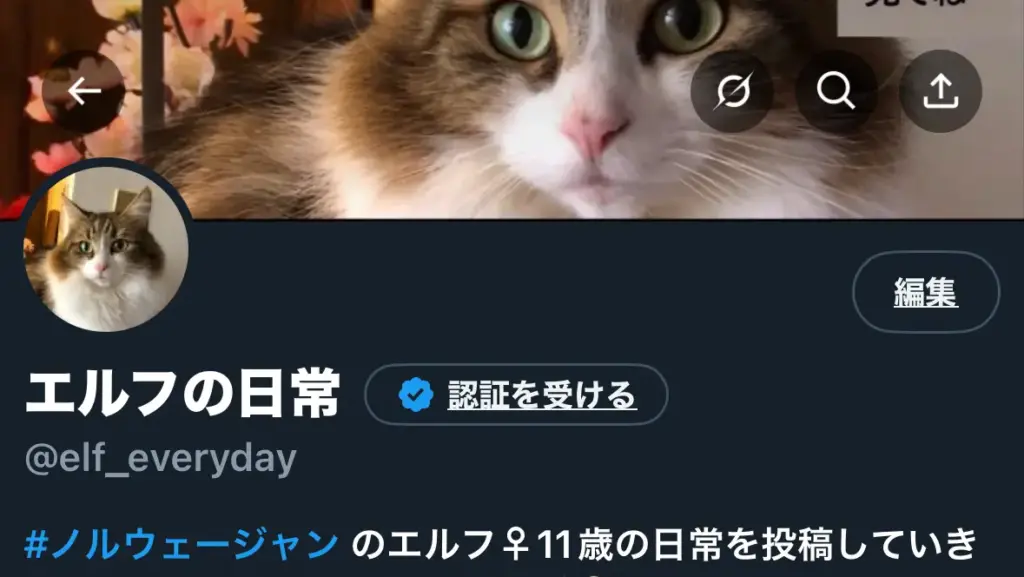Viewport: 1024px width, 577px height.
Task: Tap the 投稿していき text at bio end
Action: (849, 544)
